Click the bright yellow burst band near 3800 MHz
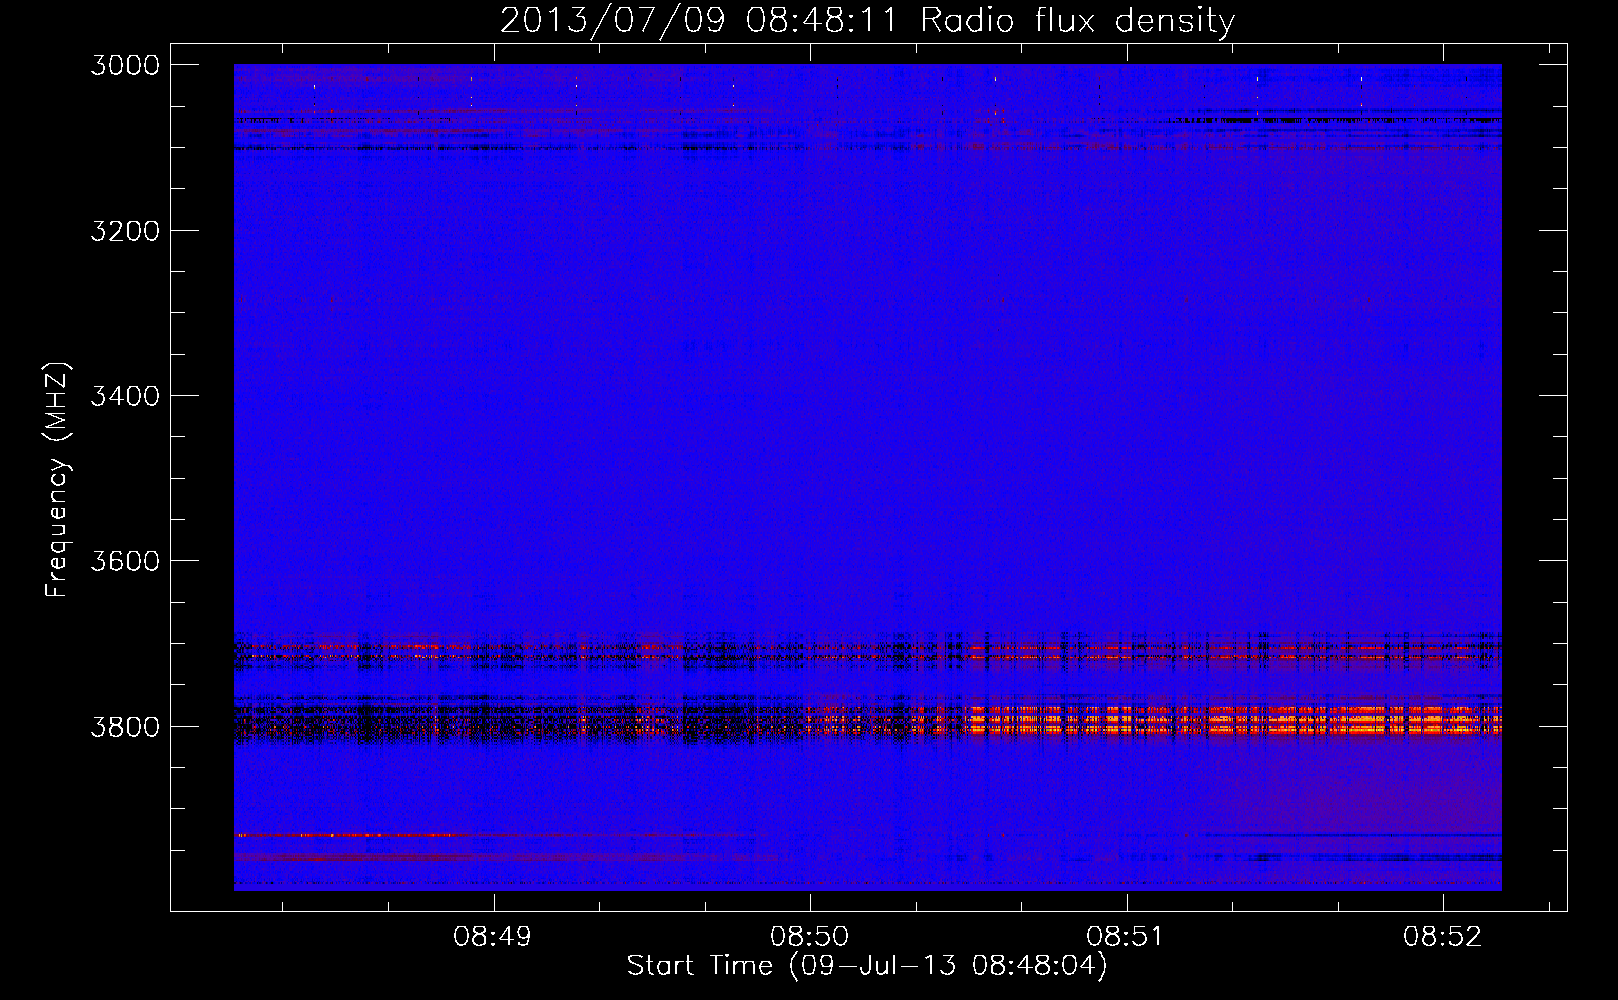The width and height of the screenshot is (1618, 1000). tap(1235, 720)
